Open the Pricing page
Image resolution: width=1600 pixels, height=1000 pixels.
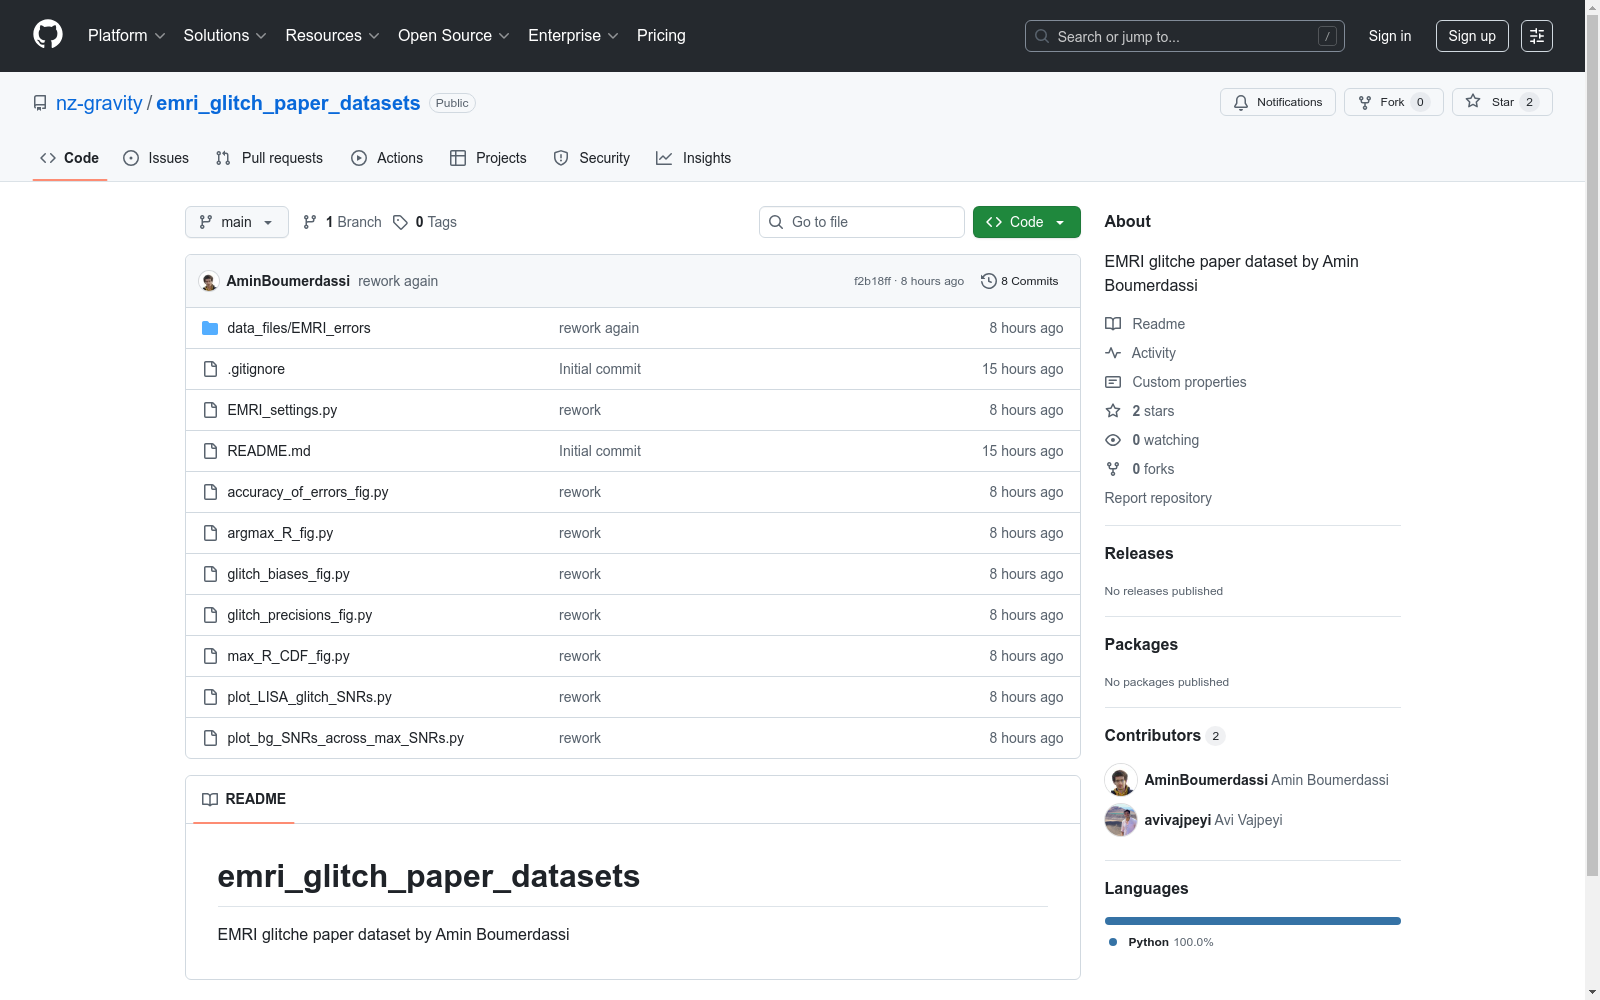(x=661, y=36)
